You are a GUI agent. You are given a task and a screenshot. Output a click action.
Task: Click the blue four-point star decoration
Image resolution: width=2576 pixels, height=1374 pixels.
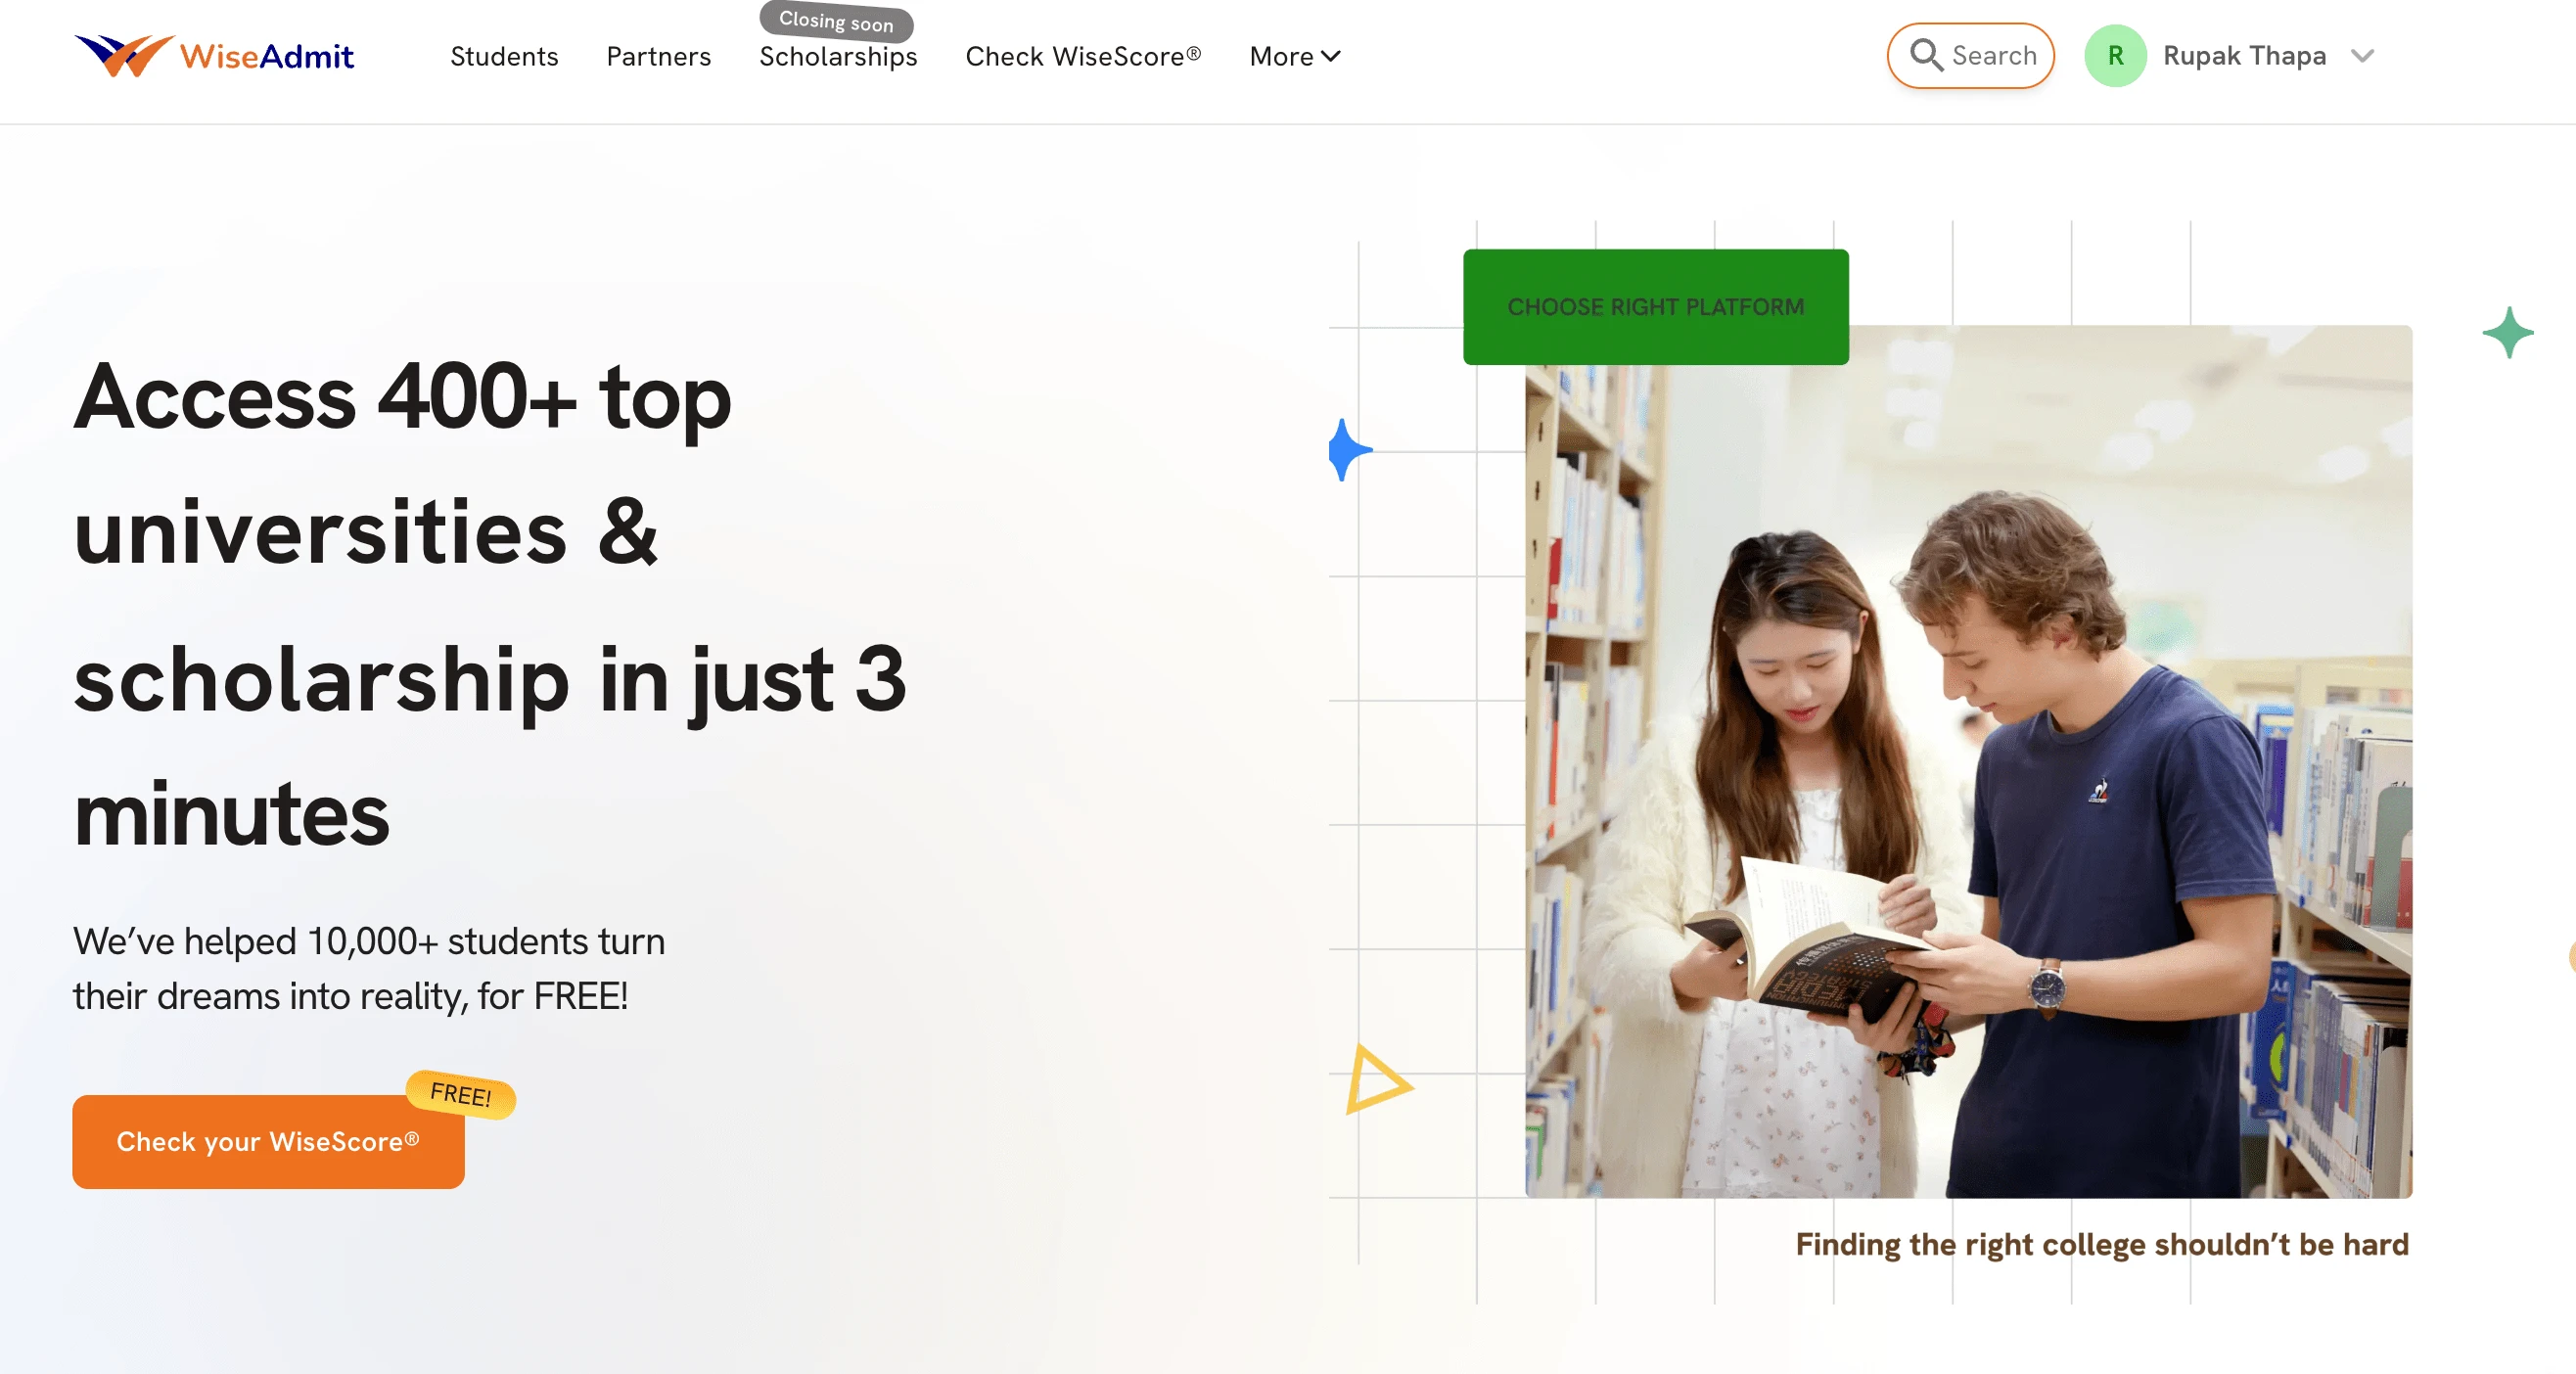[x=1347, y=450]
